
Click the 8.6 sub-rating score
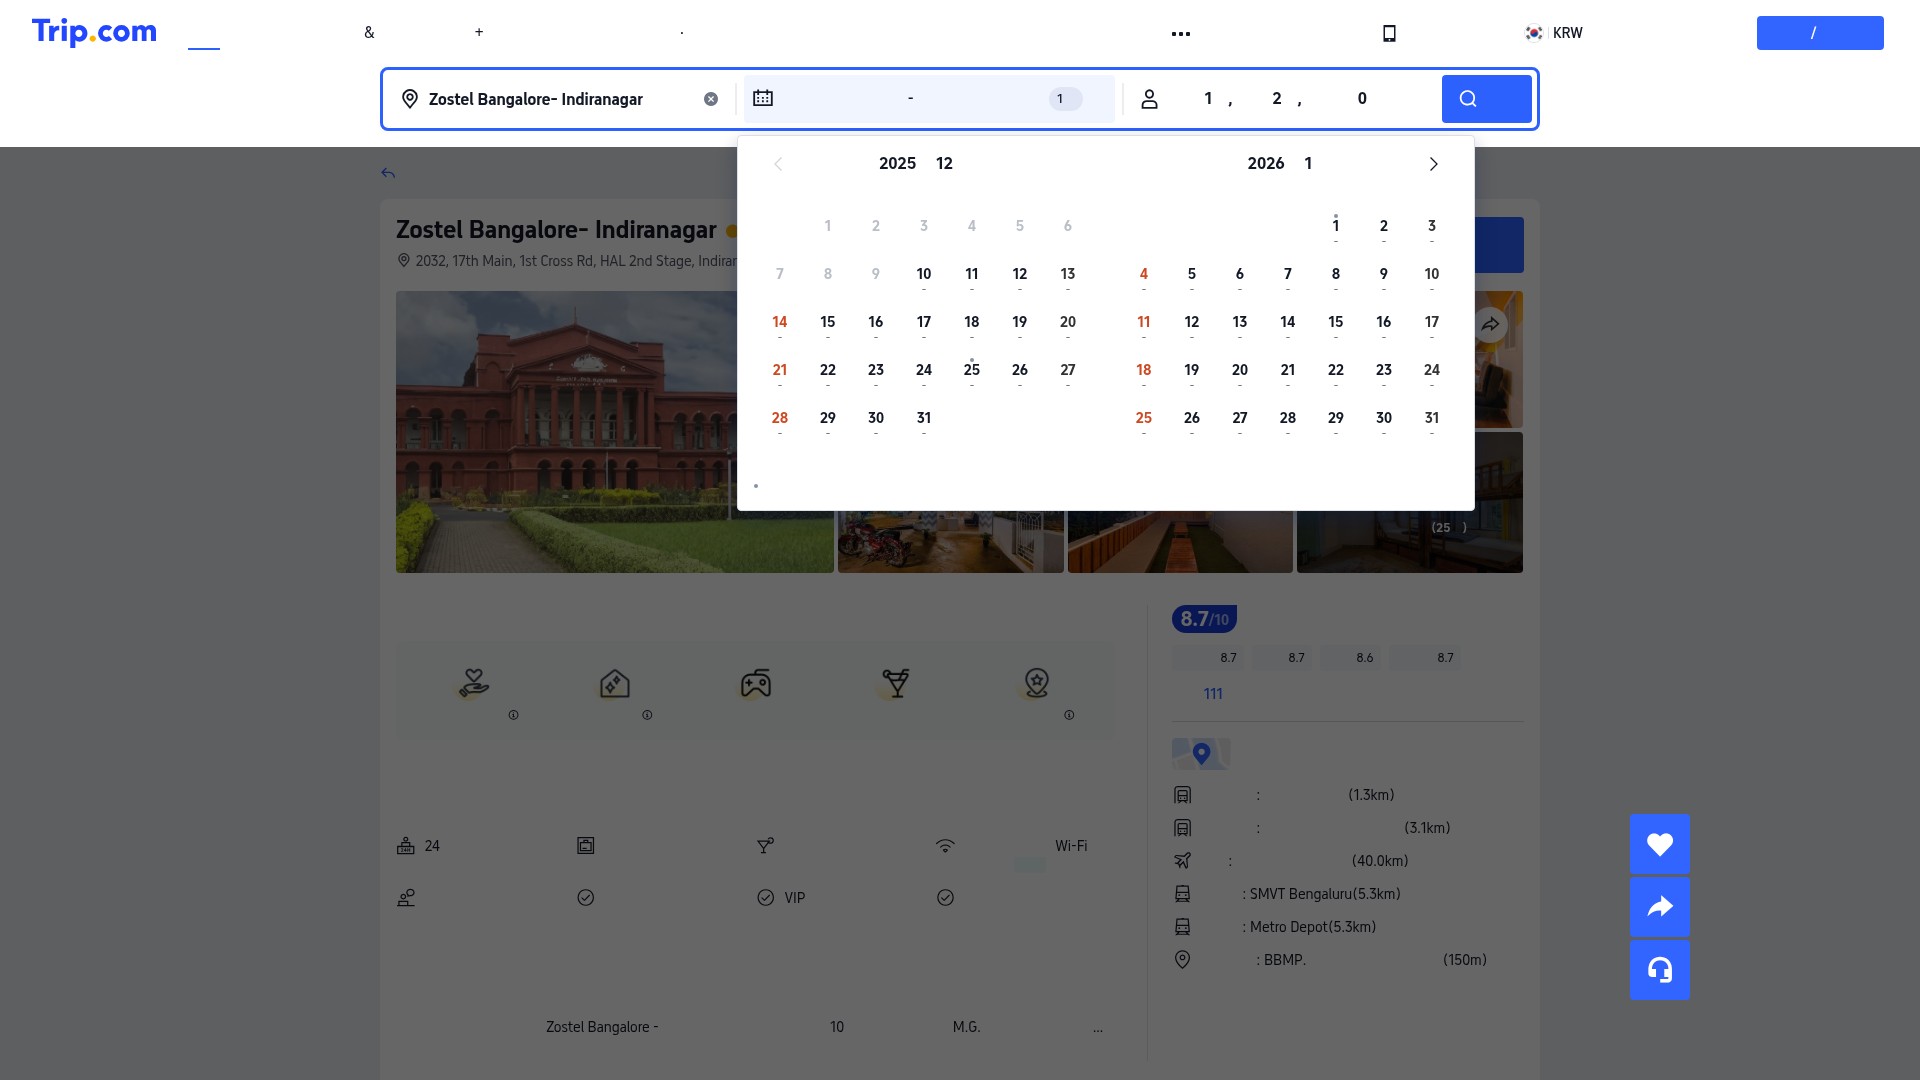1364,658
